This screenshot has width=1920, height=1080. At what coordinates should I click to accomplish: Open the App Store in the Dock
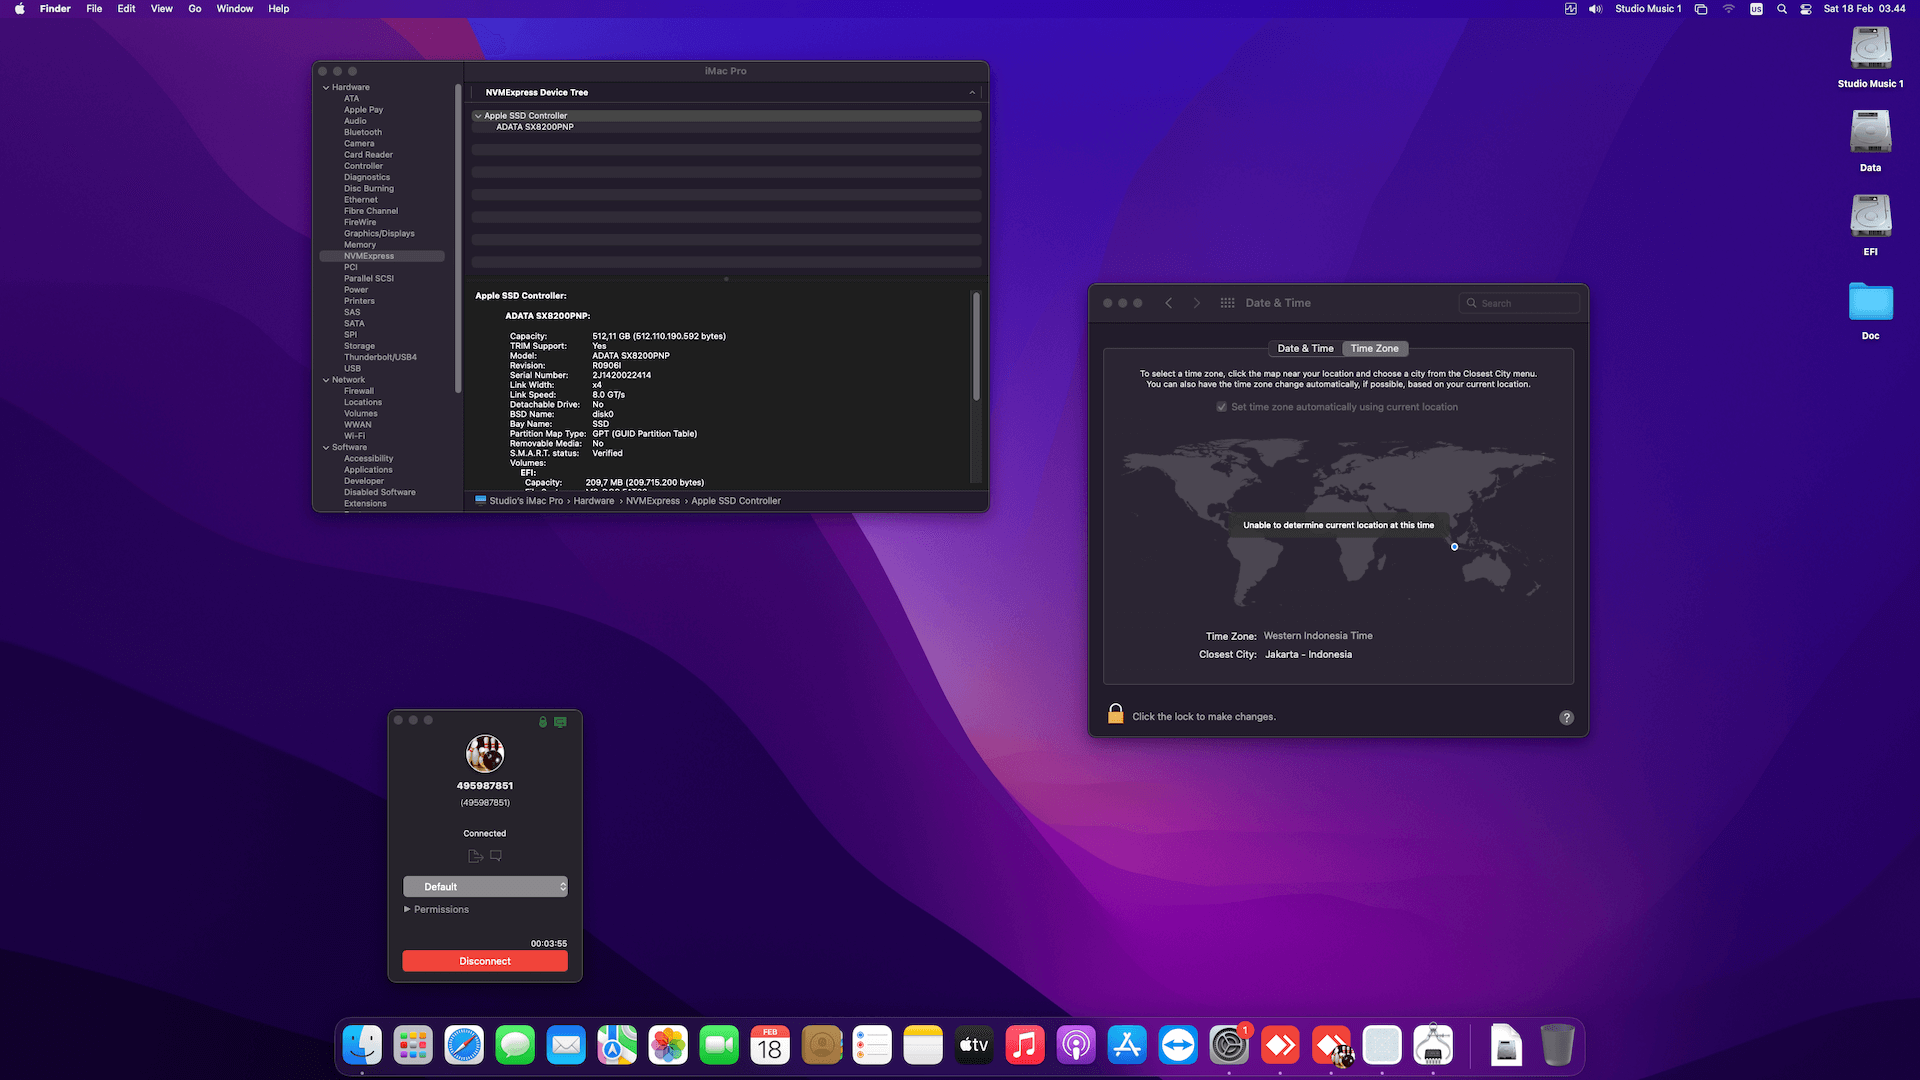tap(1127, 1046)
